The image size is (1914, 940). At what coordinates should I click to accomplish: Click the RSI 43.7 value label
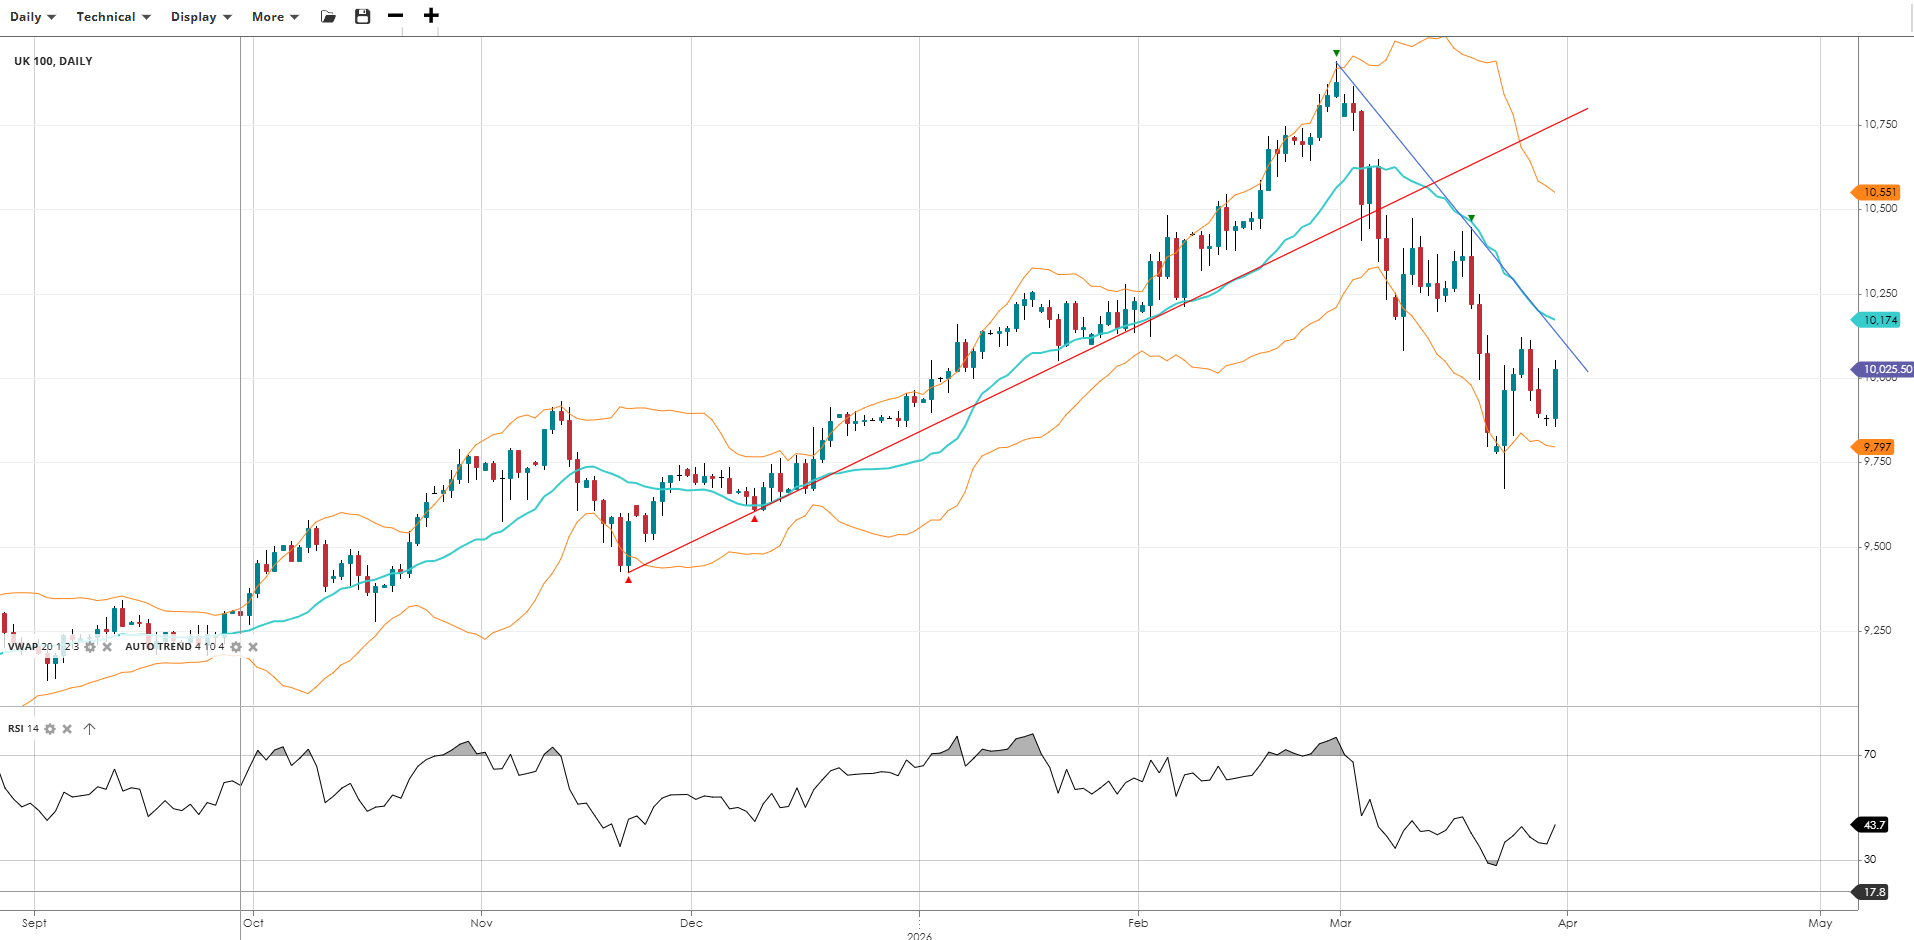pos(1873,825)
